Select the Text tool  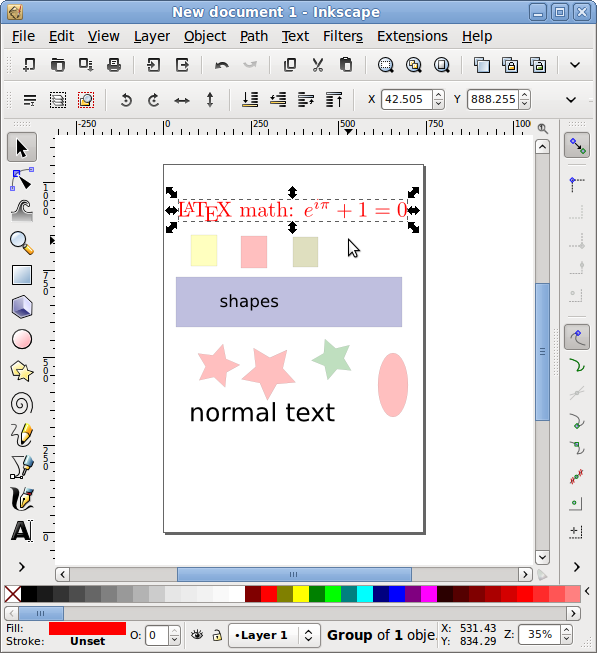point(22,531)
